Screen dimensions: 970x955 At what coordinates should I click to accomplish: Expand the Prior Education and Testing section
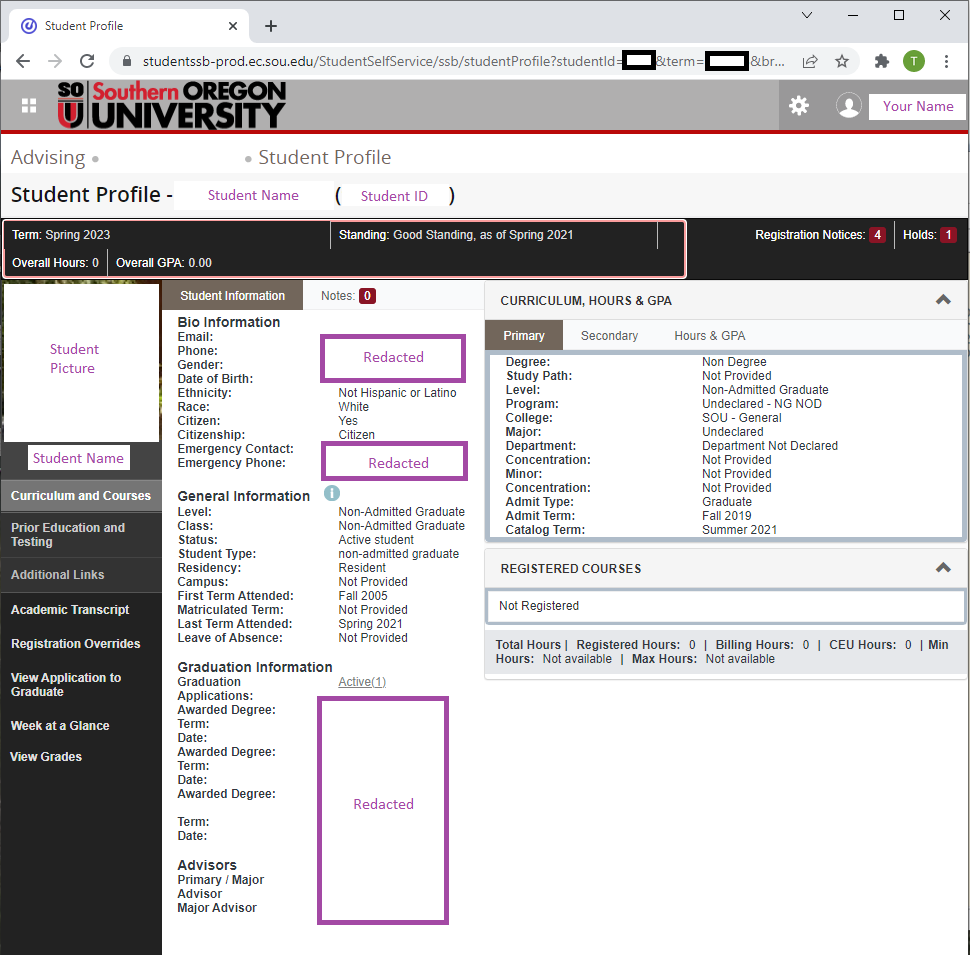[x=68, y=534]
